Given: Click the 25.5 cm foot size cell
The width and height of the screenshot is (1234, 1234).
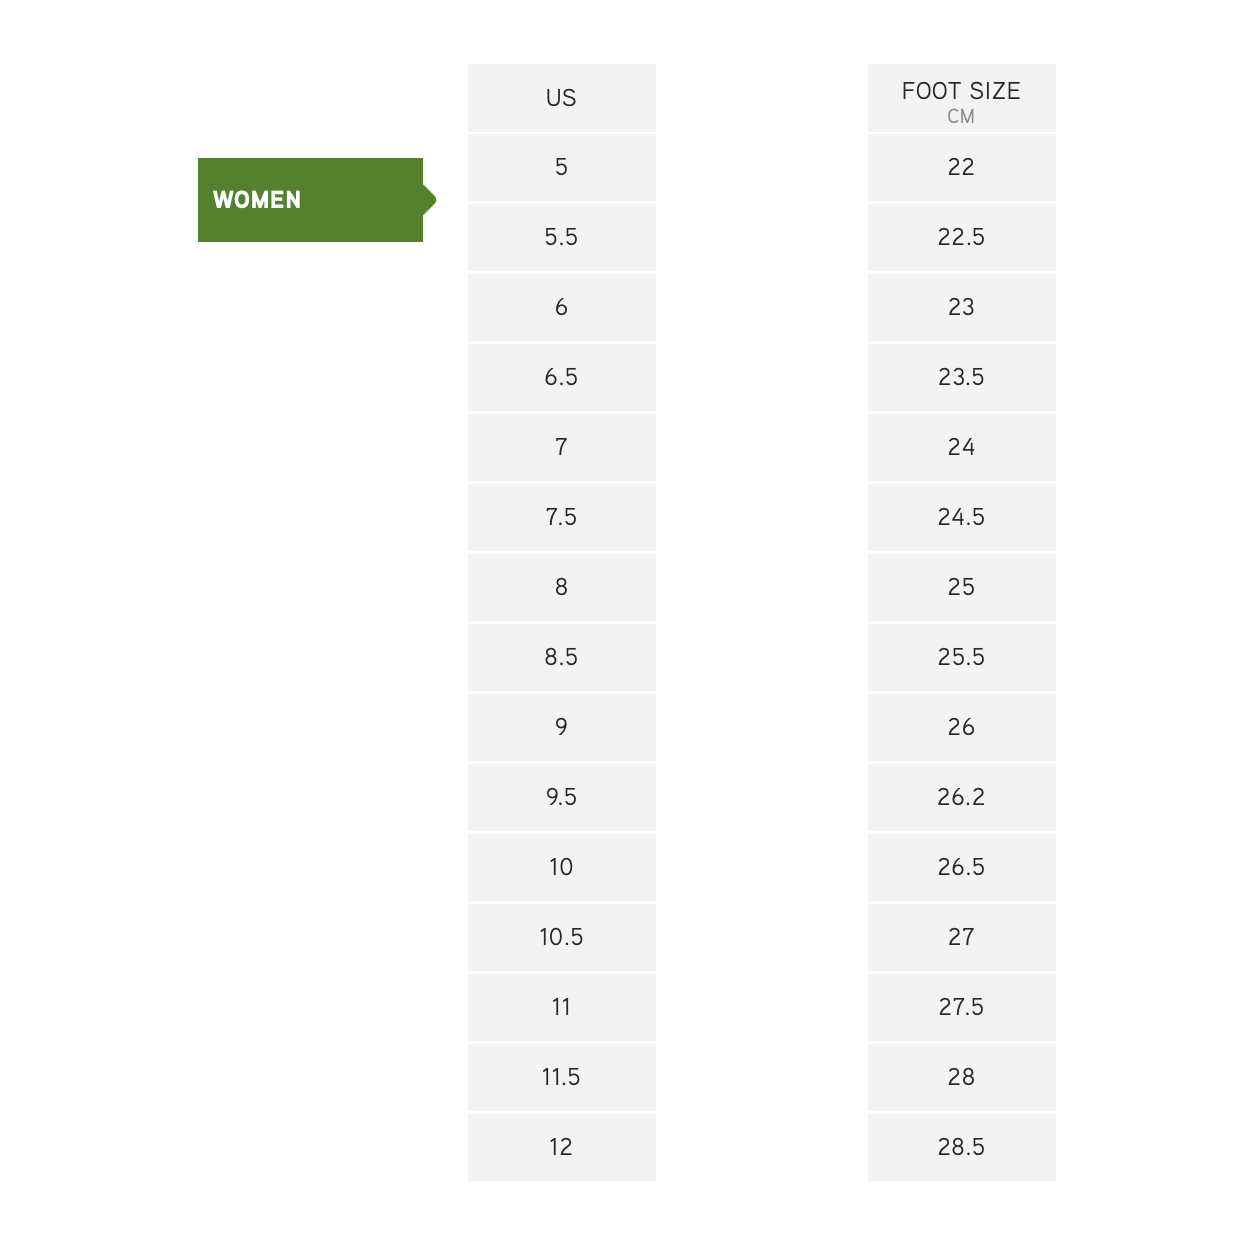Looking at the screenshot, I should [961, 657].
